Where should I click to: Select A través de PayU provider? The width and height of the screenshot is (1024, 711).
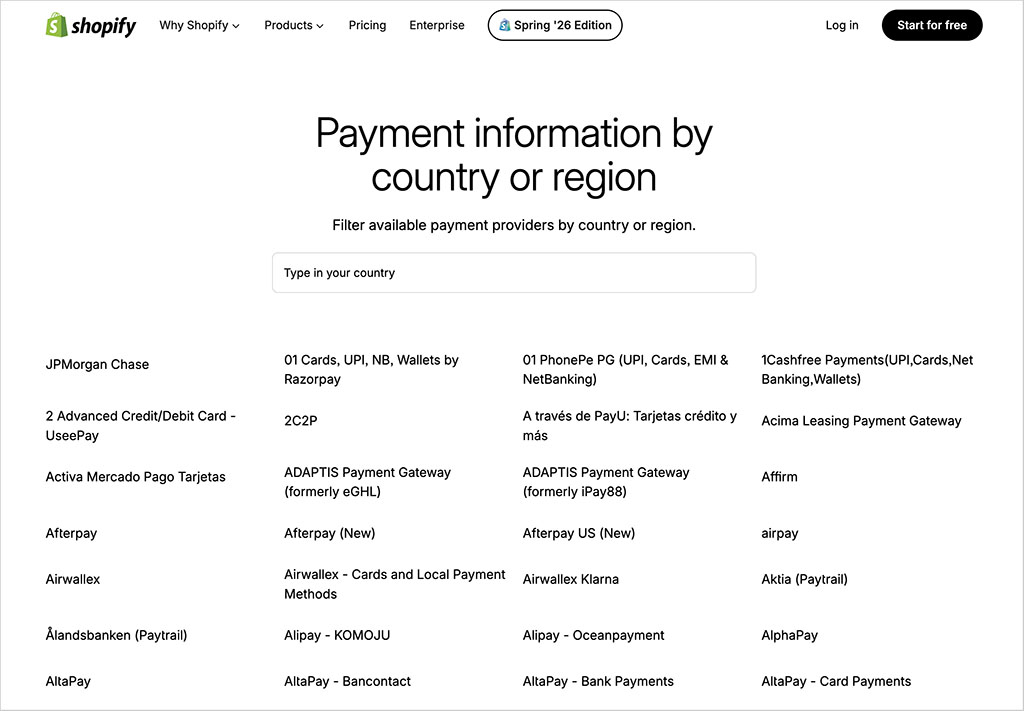(x=630, y=426)
